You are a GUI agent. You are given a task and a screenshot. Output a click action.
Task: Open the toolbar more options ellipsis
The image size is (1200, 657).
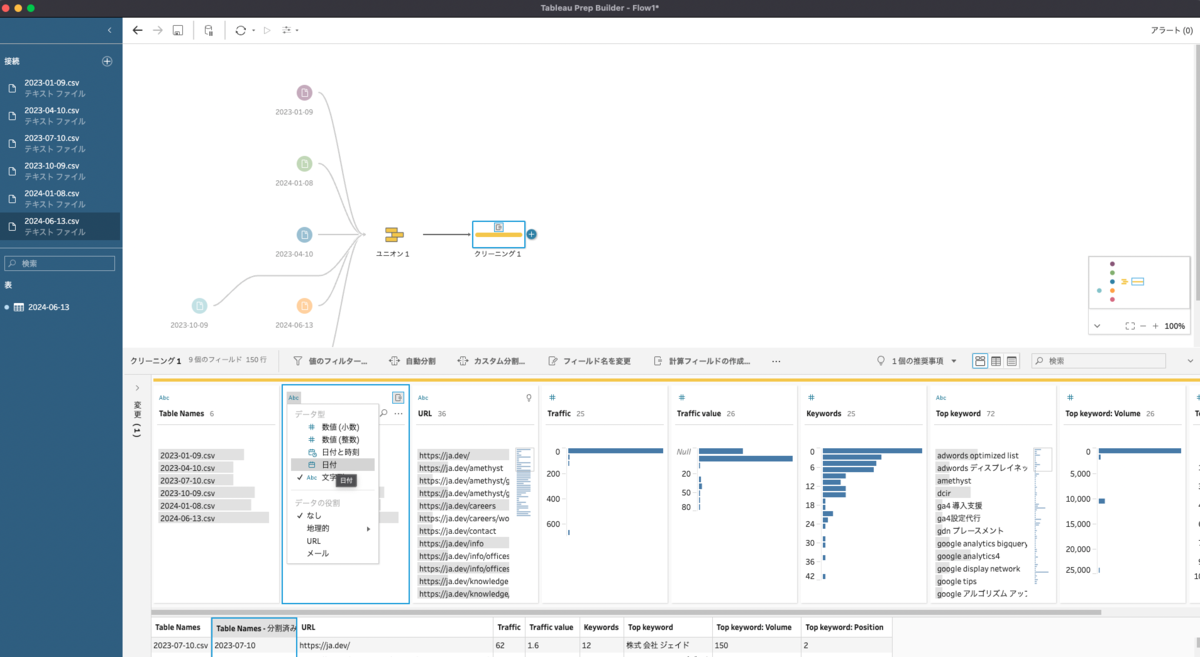pos(776,361)
